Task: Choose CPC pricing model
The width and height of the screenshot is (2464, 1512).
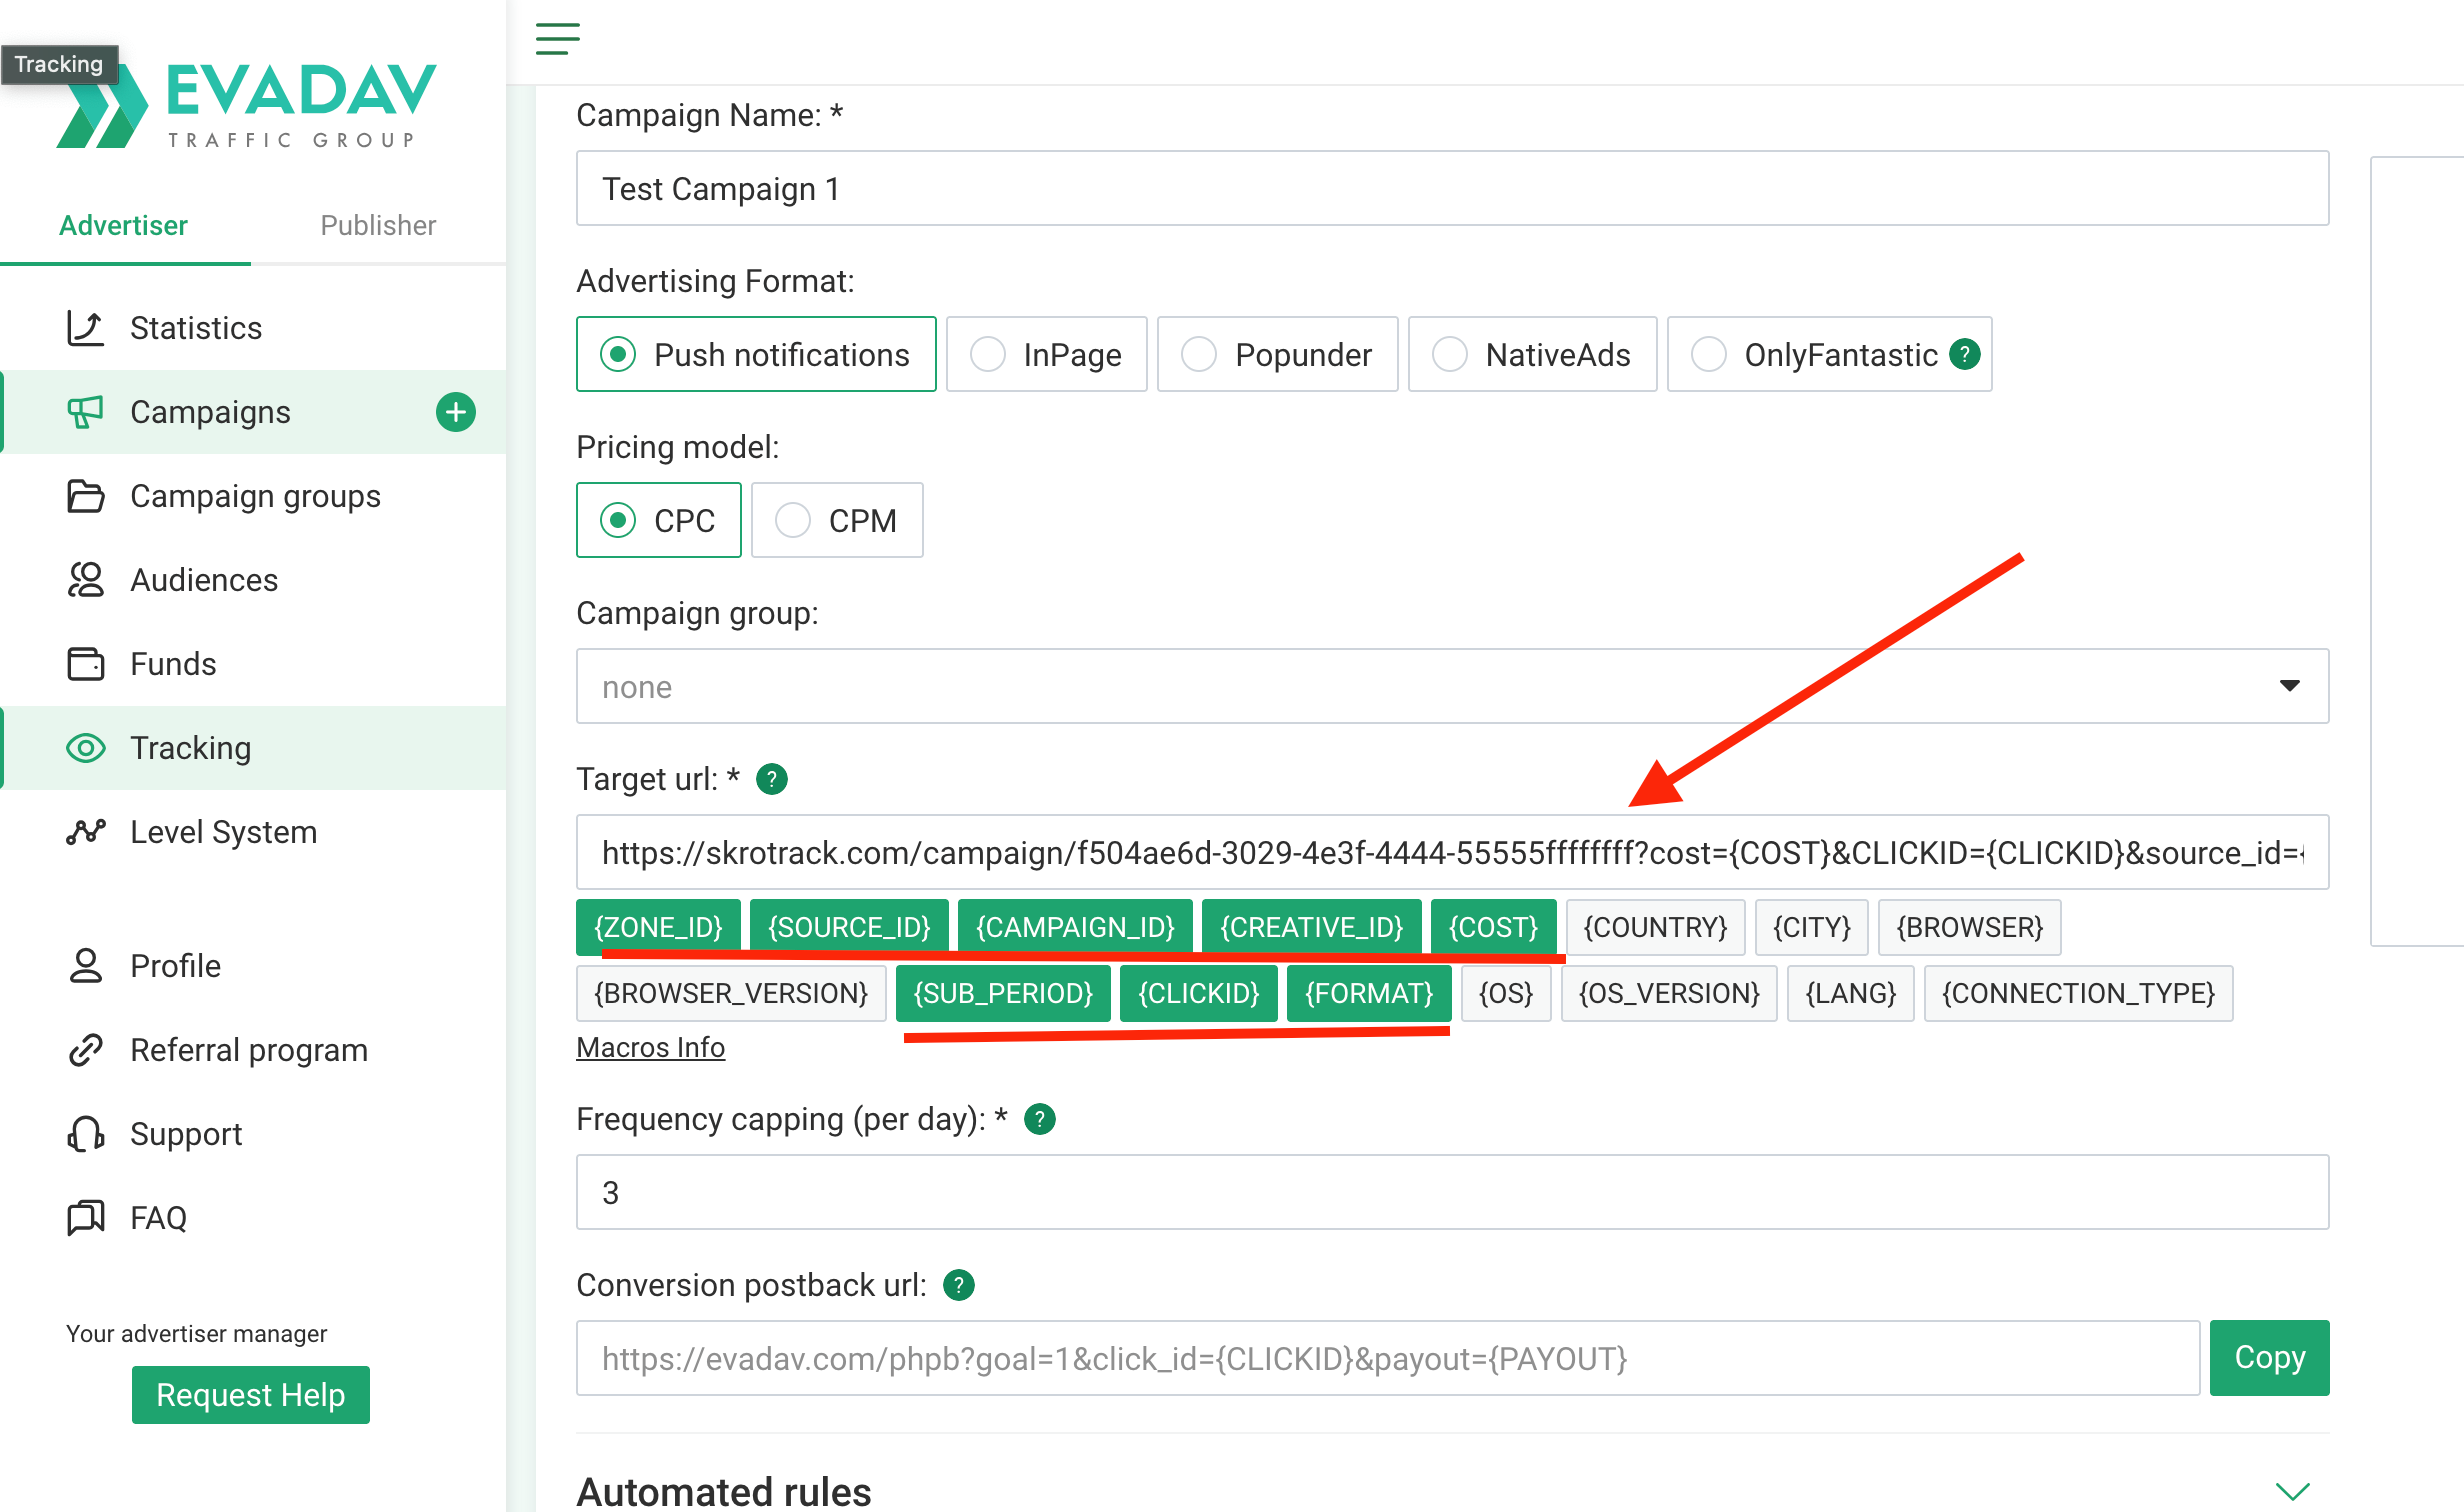Action: tap(658, 520)
